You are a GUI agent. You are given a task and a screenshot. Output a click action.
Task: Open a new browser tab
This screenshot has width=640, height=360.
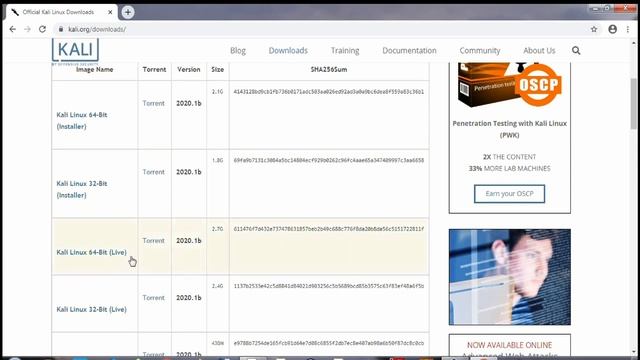point(128,12)
